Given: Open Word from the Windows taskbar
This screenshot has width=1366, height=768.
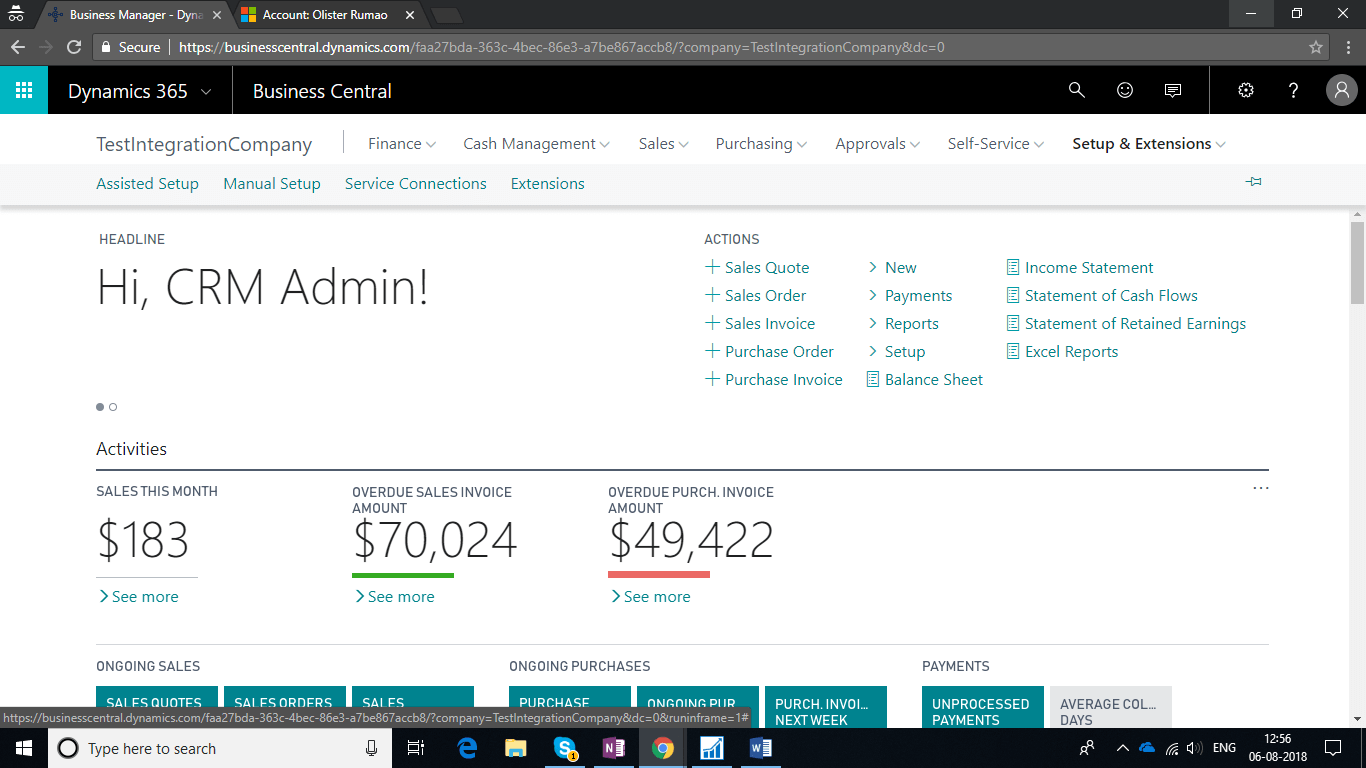Looking at the screenshot, I should pos(761,748).
